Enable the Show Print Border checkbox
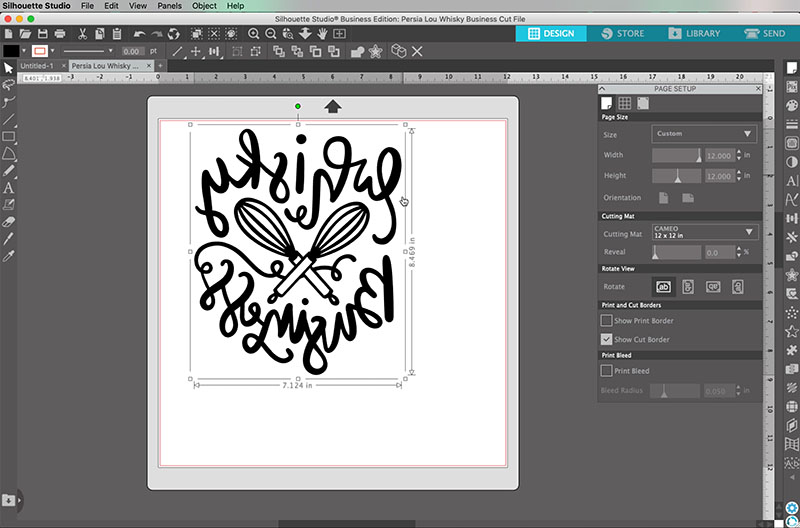Screen dimensions: 800x528 [x=606, y=320]
